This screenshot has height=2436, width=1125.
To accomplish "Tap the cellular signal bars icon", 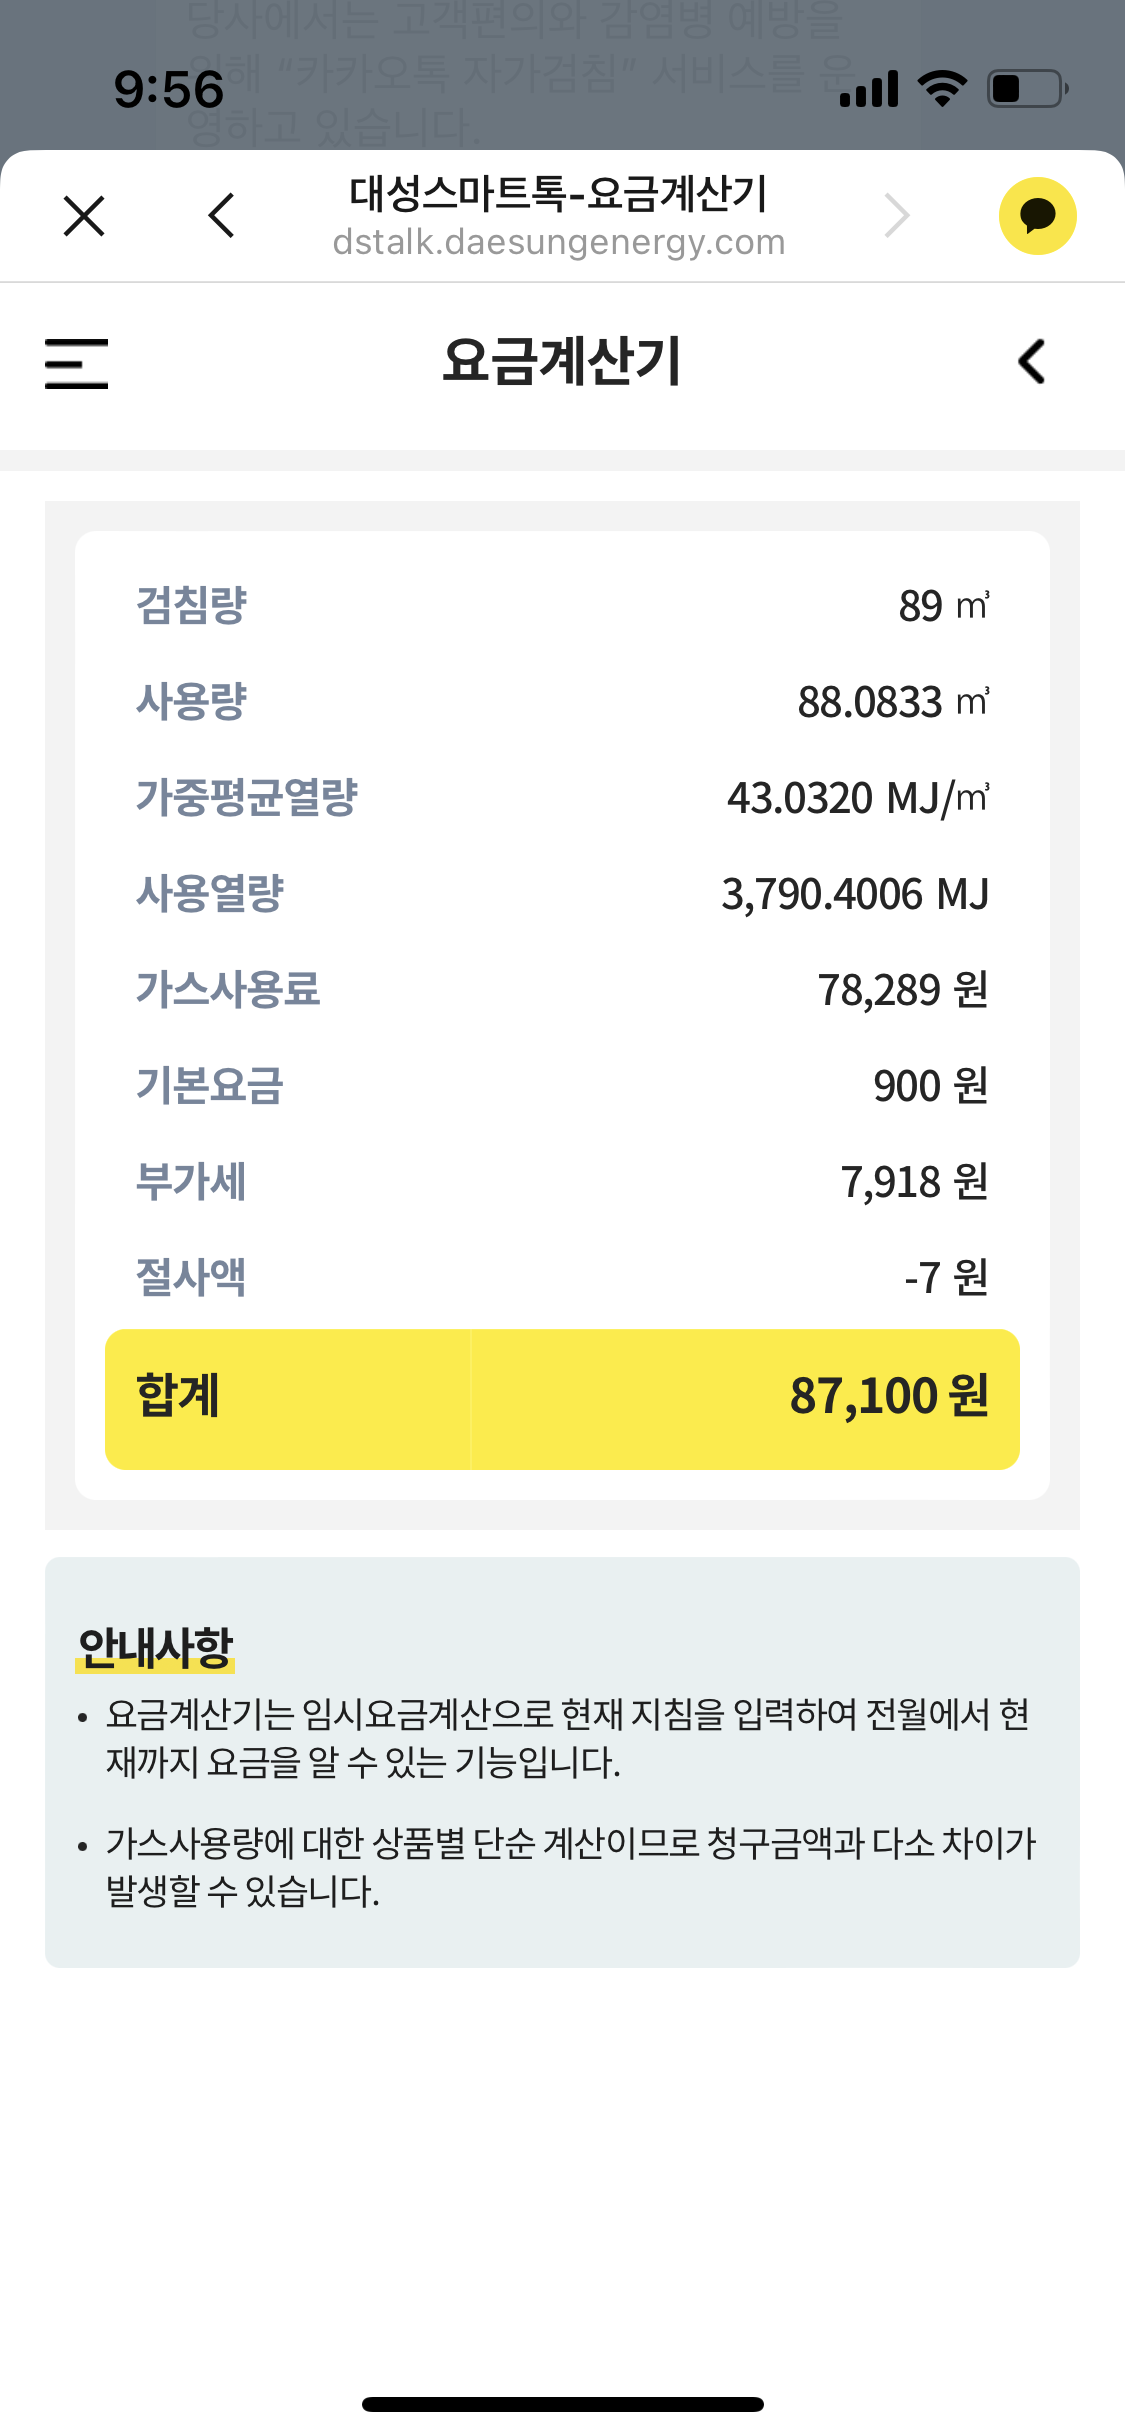I will click(x=869, y=89).
